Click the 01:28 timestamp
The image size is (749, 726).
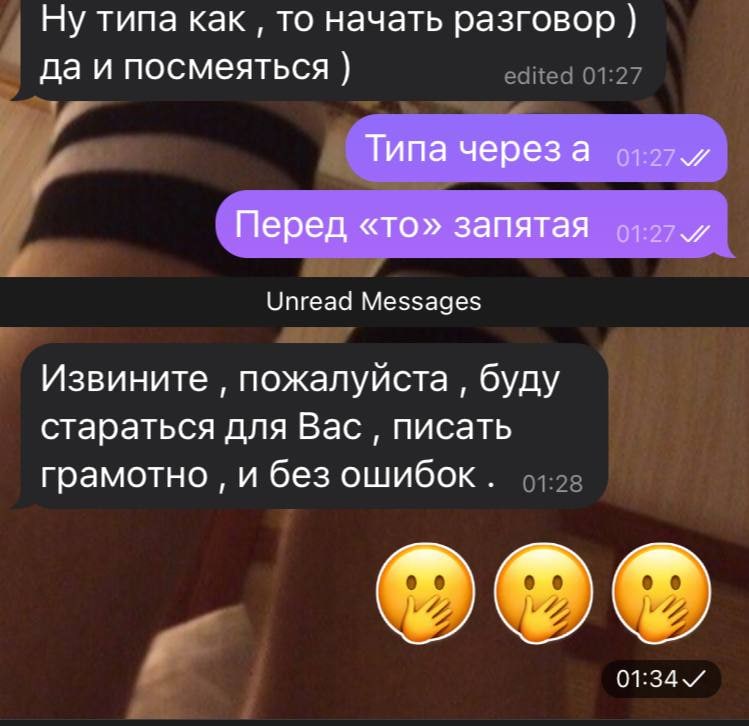[x=553, y=484]
